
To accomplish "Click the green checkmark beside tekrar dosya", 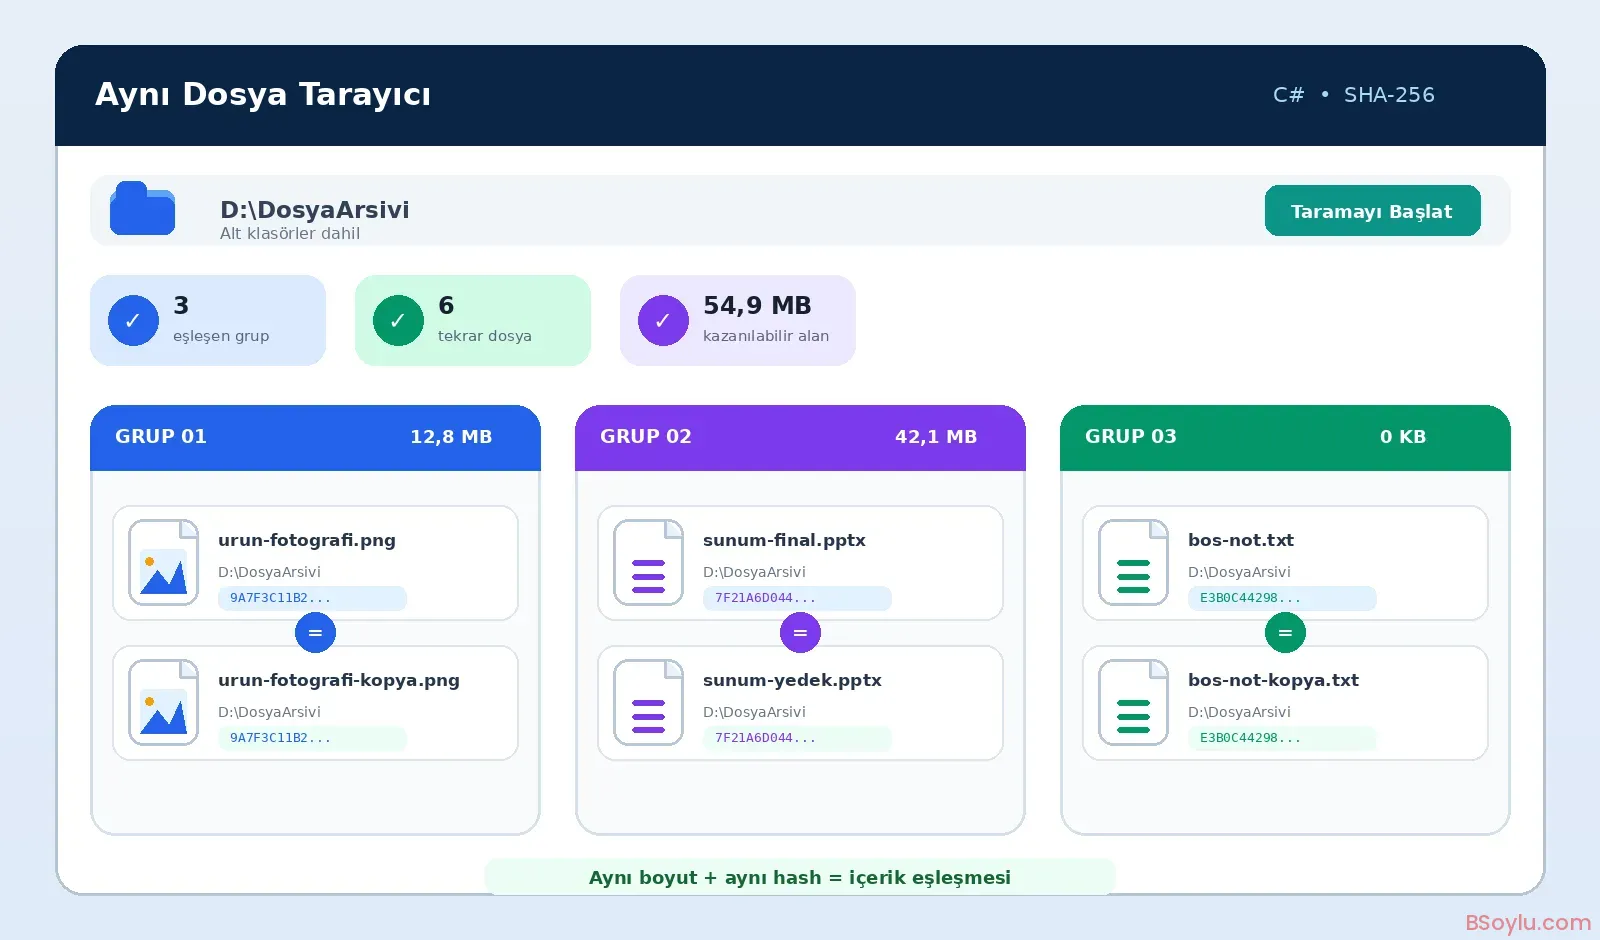I will tap(398, 320).
